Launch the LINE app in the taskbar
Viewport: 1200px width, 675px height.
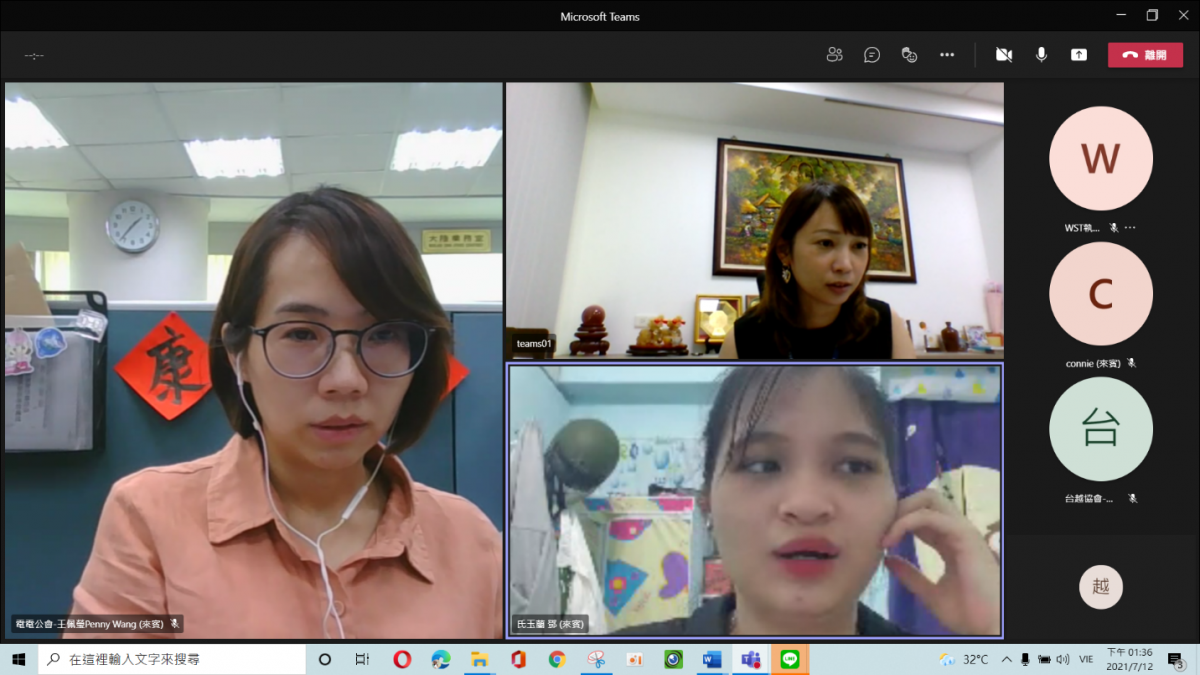789,660
